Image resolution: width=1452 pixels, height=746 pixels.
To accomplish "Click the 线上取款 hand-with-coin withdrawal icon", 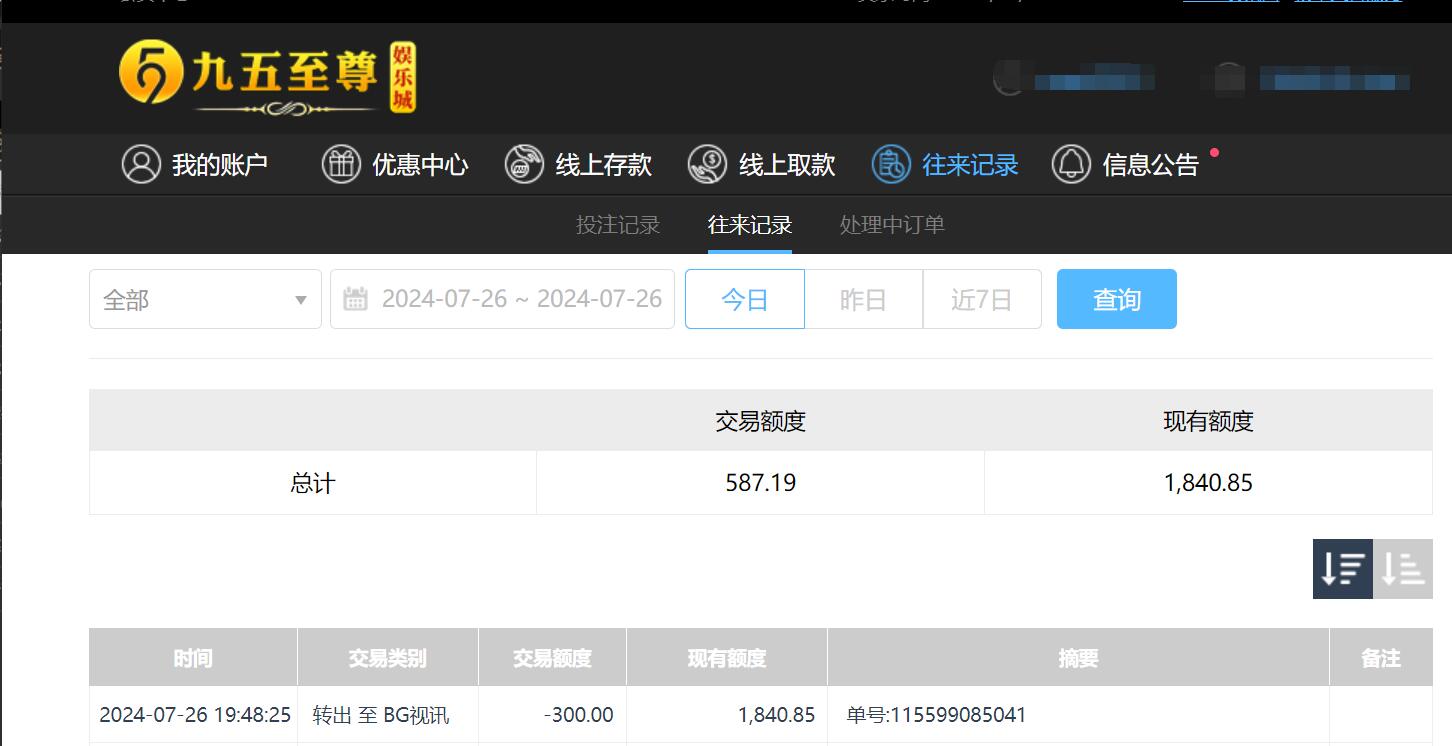I will (708, 164).
